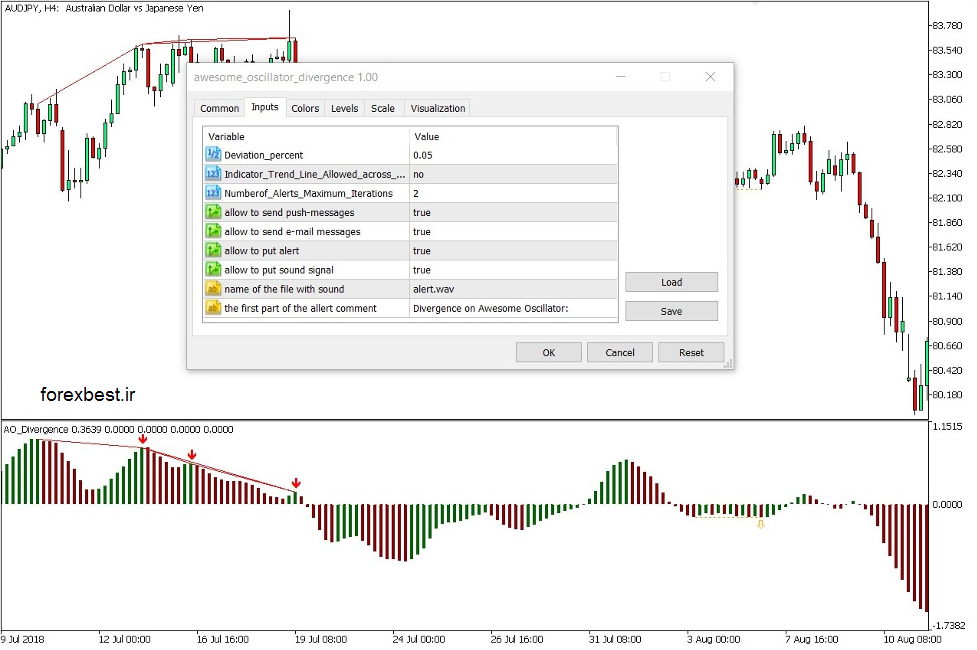977x650 pixels.
Task: Click the boolean icon beside allow to send e-mail messages
Action: pos(212,231)
